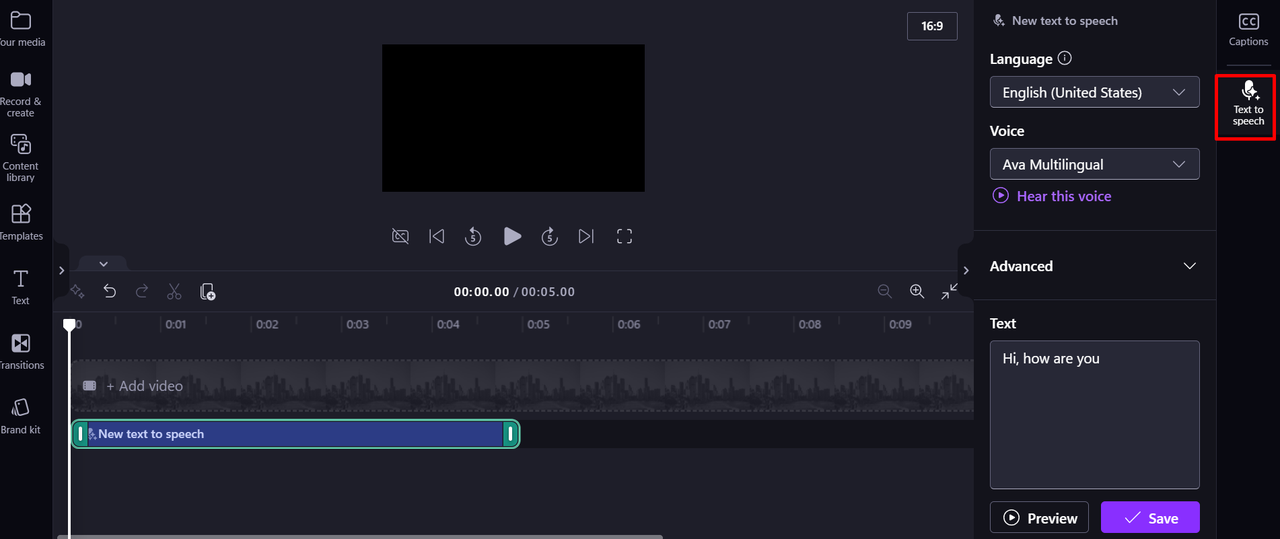Click the black video preview canvas
This screenshot has width=1280, height=539.
513,118
